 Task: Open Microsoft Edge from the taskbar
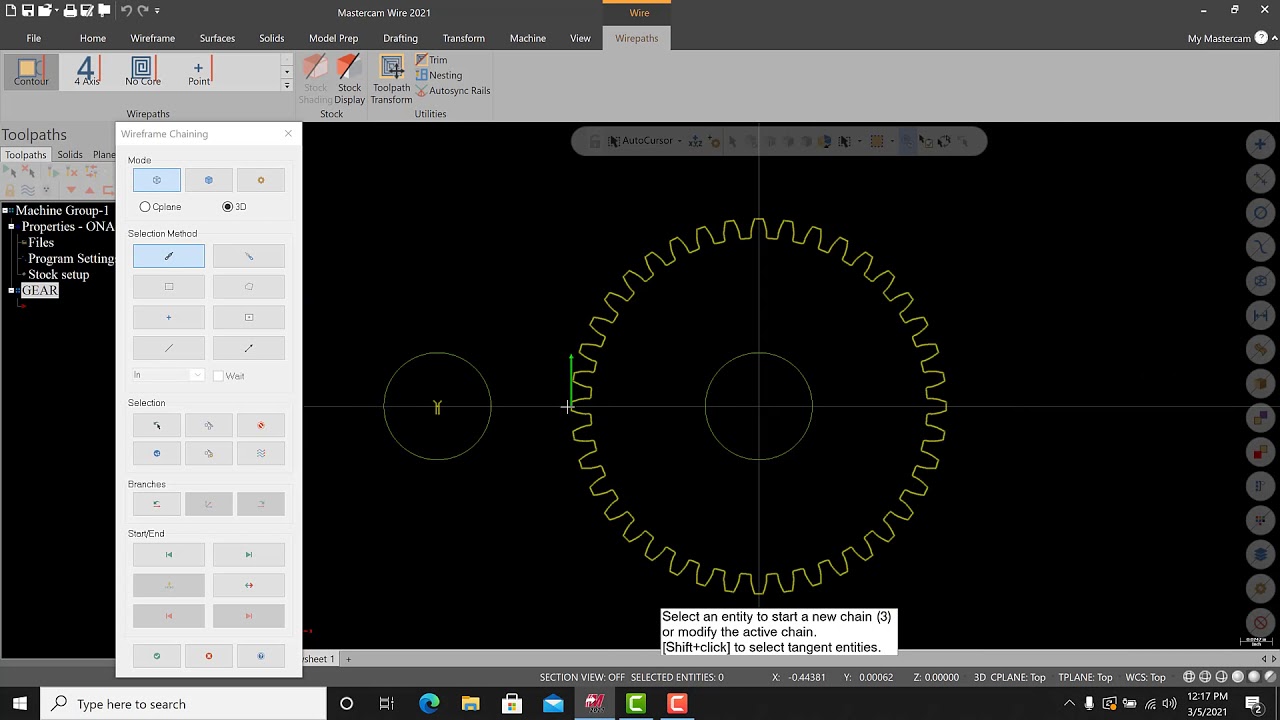coord(429,704)
